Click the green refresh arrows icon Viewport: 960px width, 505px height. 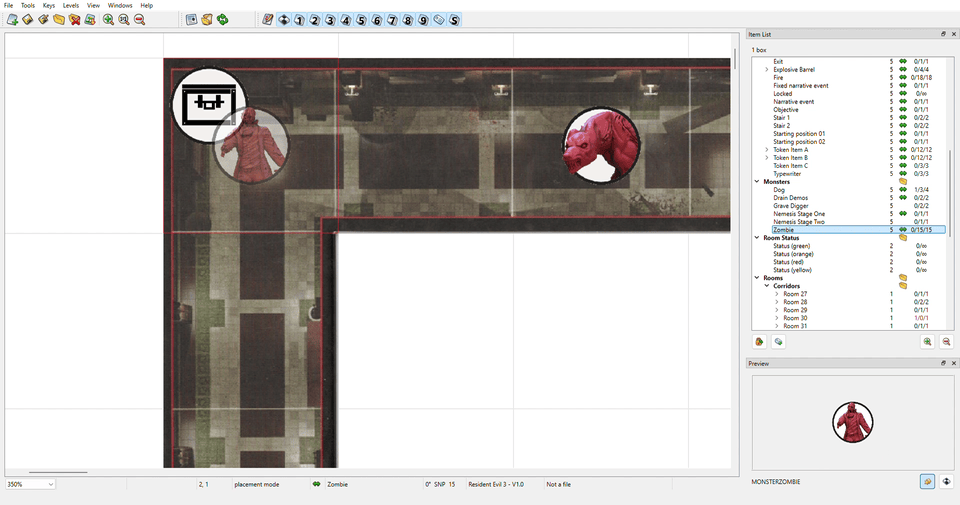pyautogui.click(x=223, y=20)
